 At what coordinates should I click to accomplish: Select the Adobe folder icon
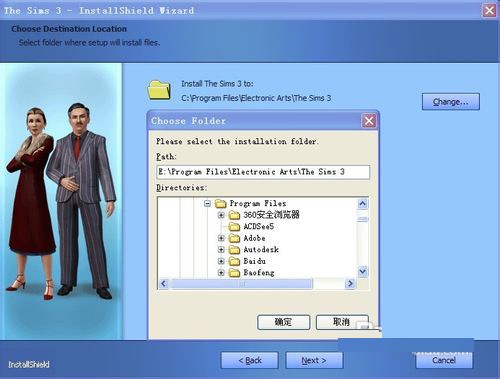pyautogui.click(x=234, y=238)
